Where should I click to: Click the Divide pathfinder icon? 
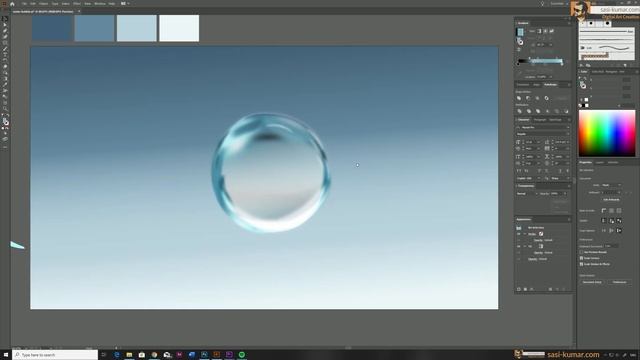519,111
